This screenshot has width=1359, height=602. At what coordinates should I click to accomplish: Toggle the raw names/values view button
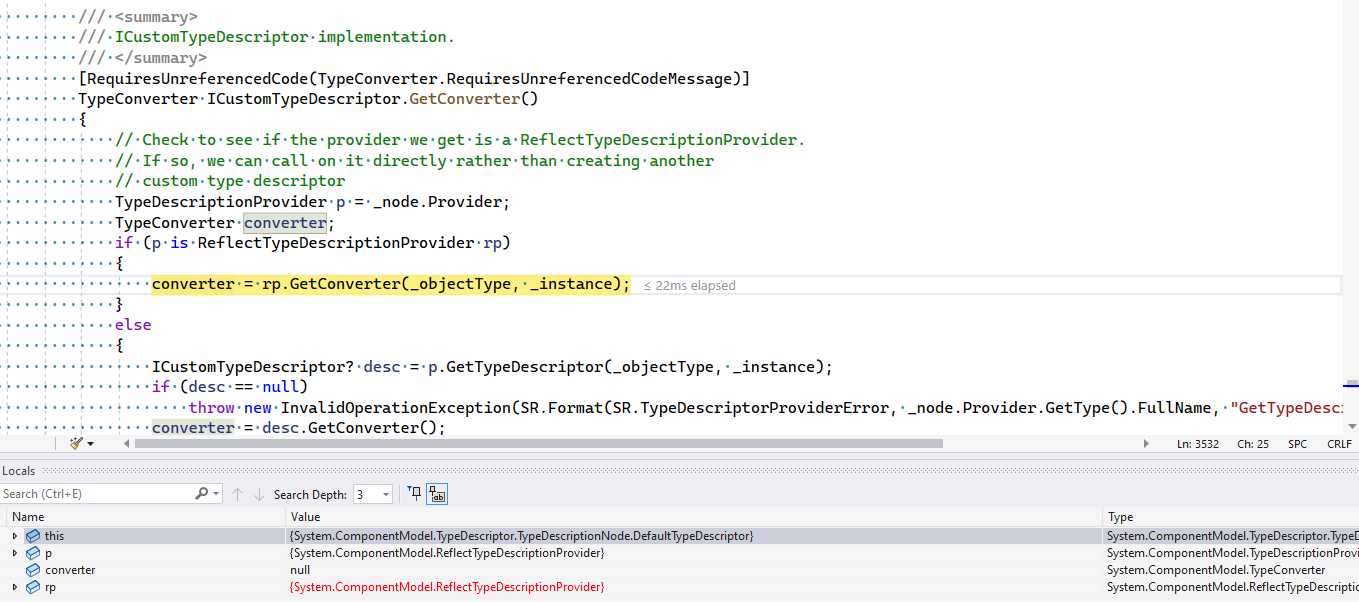(436, 494)
